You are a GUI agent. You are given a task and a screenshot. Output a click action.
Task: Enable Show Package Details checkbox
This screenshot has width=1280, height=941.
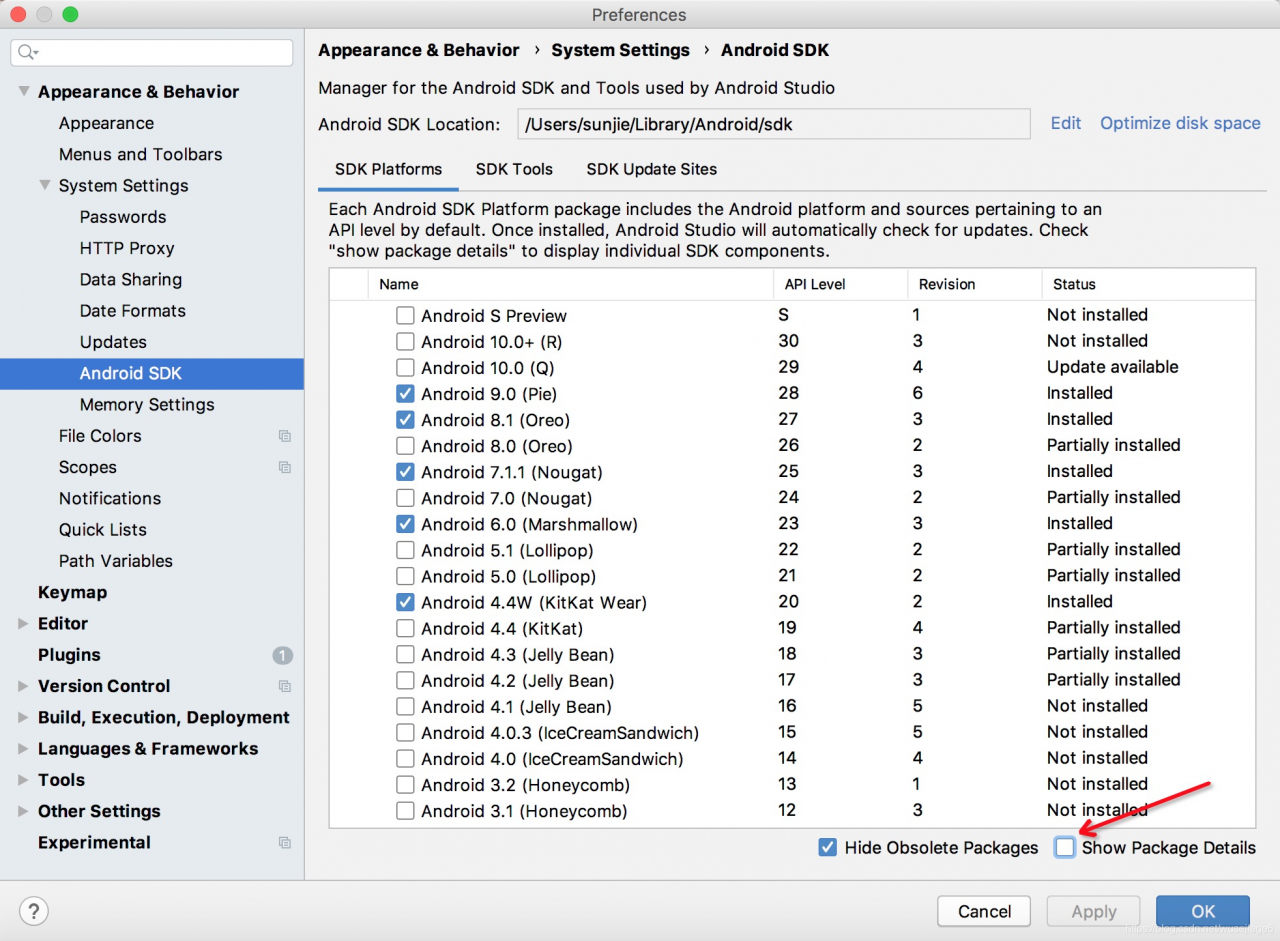pos(1065,847)
